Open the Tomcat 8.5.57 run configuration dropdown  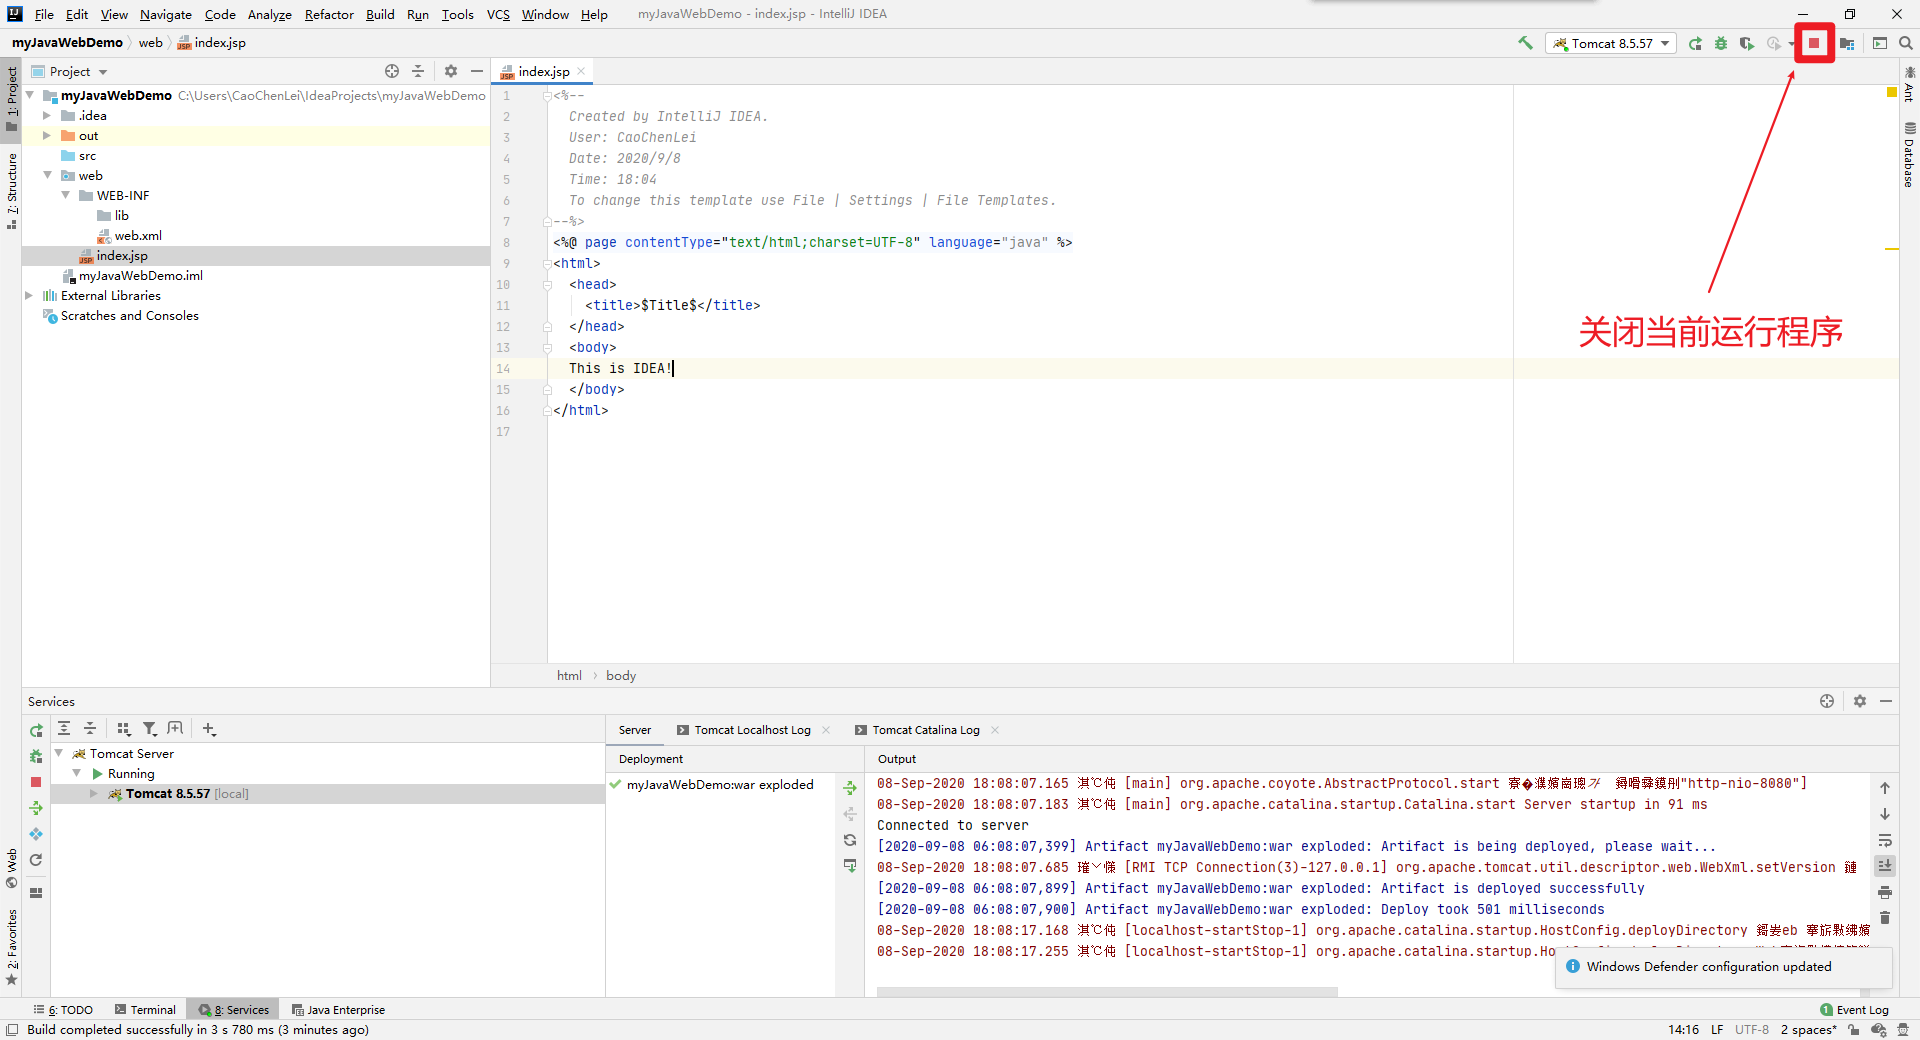click(1611, 43)
